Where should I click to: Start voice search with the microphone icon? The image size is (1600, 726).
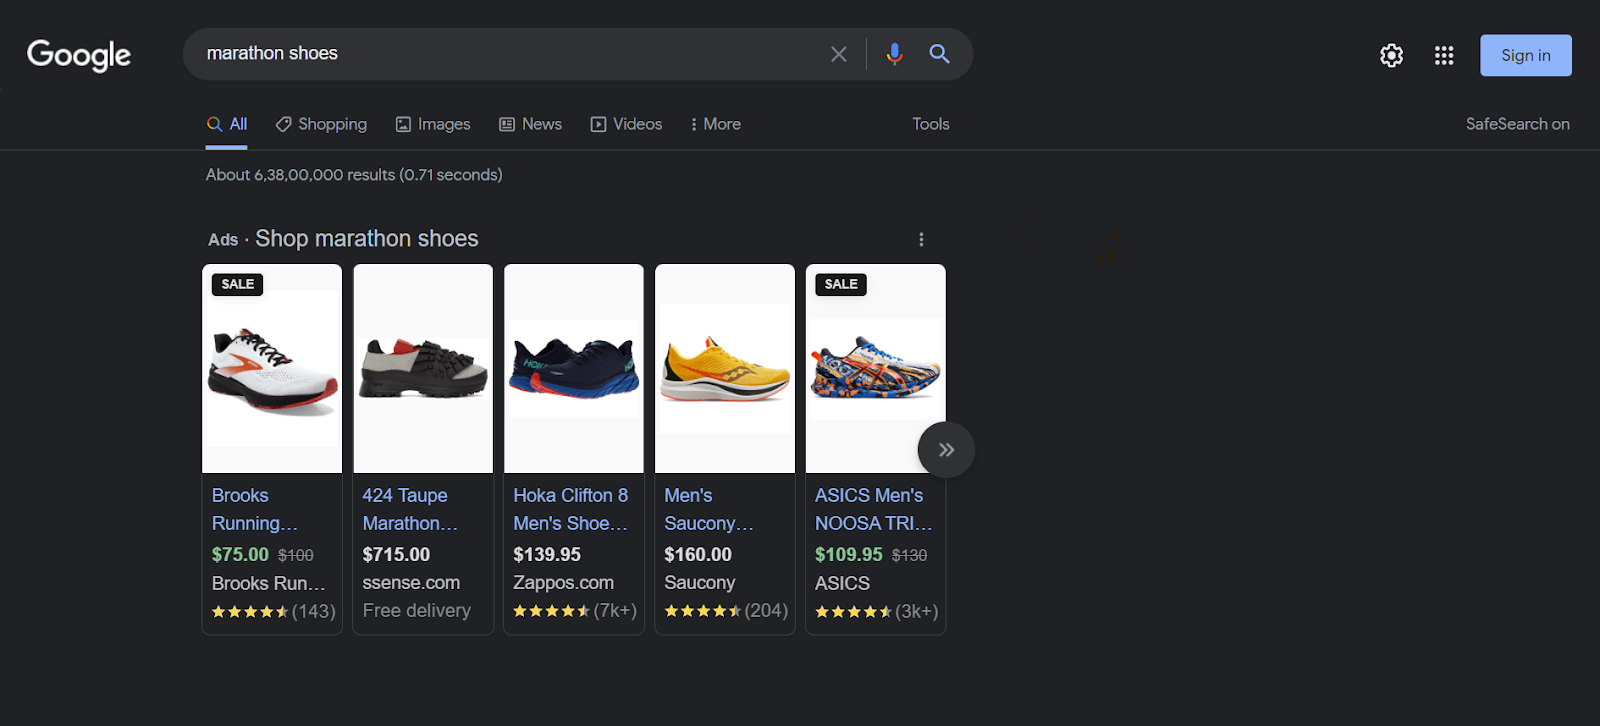pyautogui.click(x=894, y=54)
